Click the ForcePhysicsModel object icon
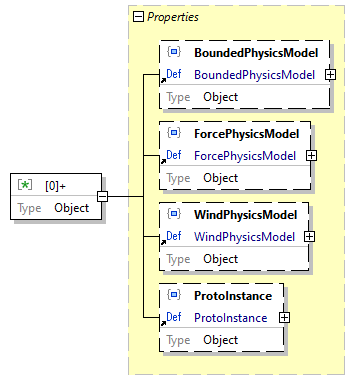The width and height of the screenshot is (361, 381). (174, 133)
